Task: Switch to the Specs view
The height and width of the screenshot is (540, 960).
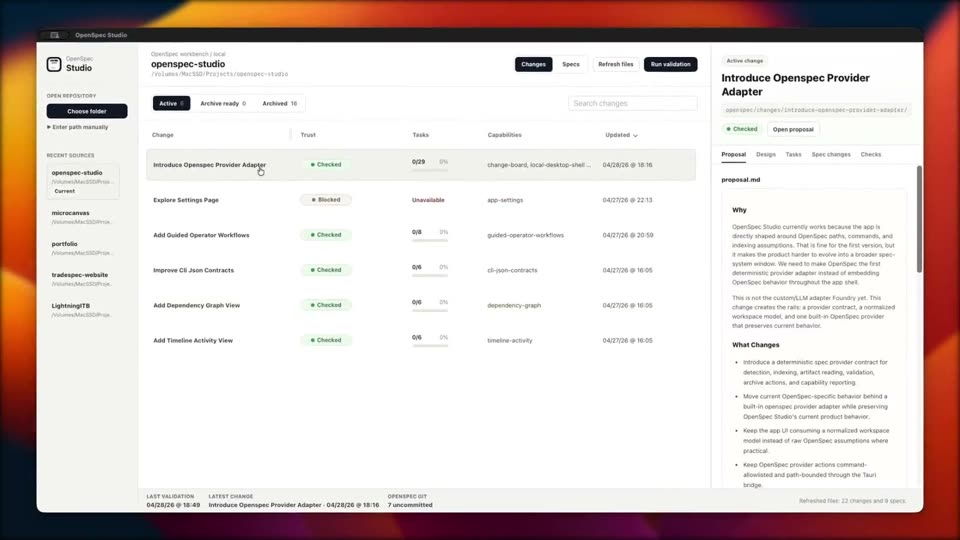Action: tap(571, 64)
